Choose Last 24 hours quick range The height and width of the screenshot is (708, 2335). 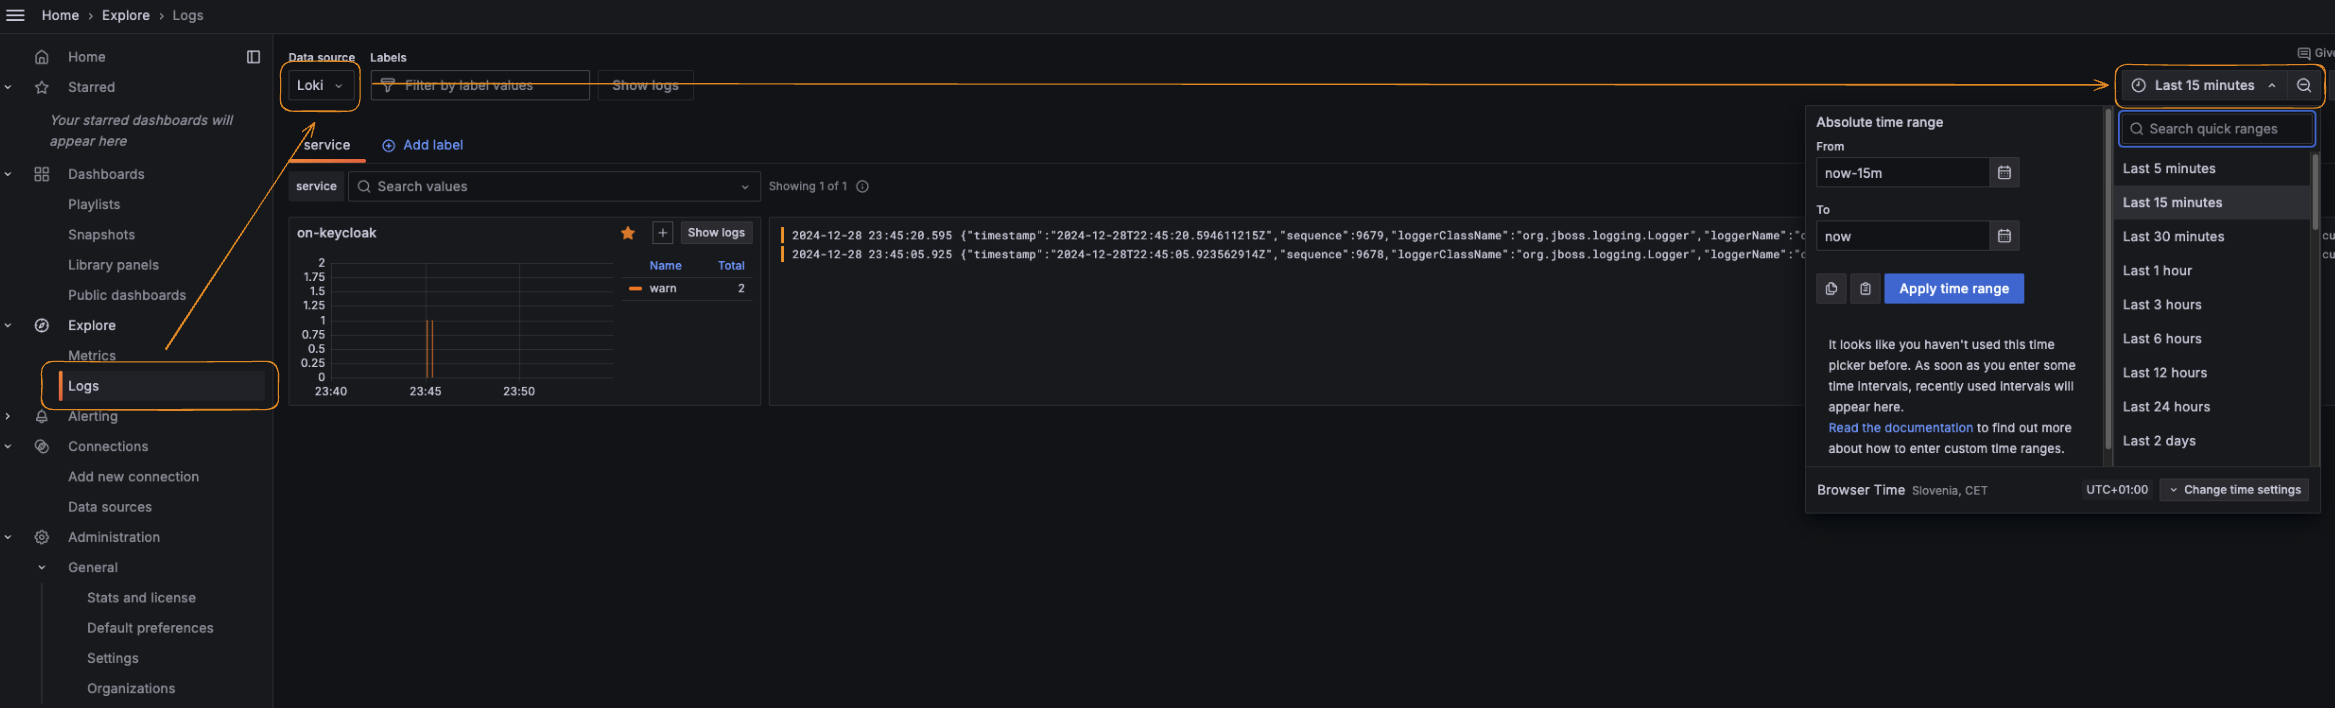pyautogui.click(x=2214, y=407)
